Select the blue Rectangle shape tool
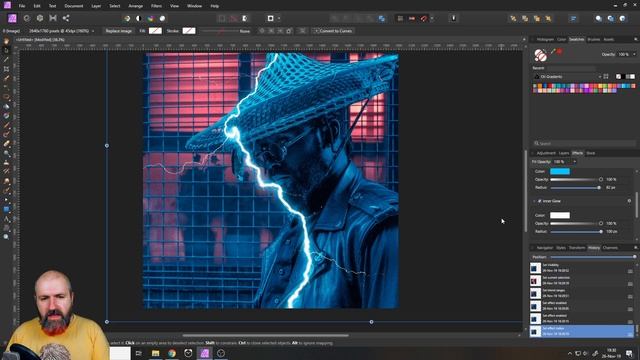 click(6, 209)
